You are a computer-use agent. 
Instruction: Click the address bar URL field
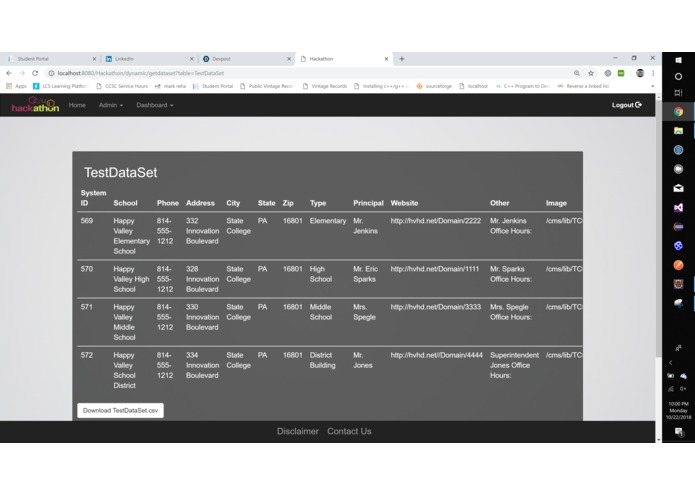(310, 73)
